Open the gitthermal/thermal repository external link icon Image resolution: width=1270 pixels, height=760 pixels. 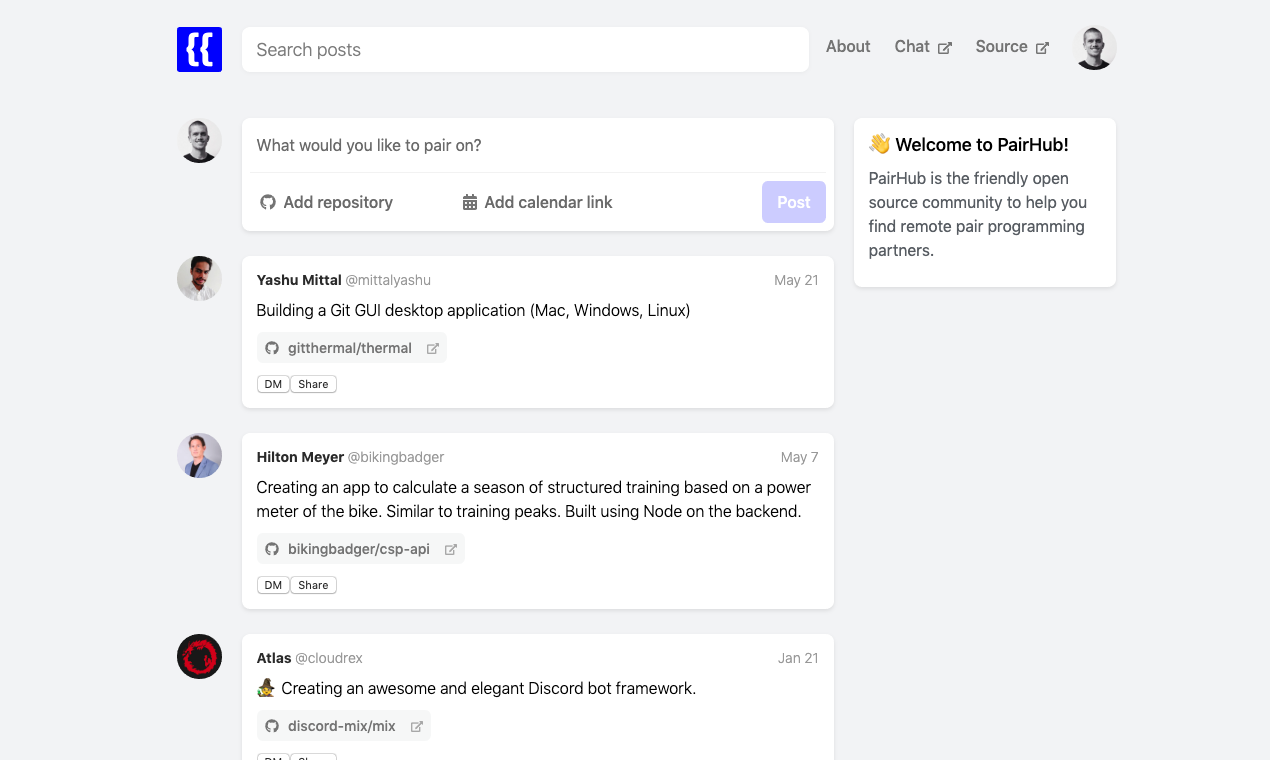(432, 348)
